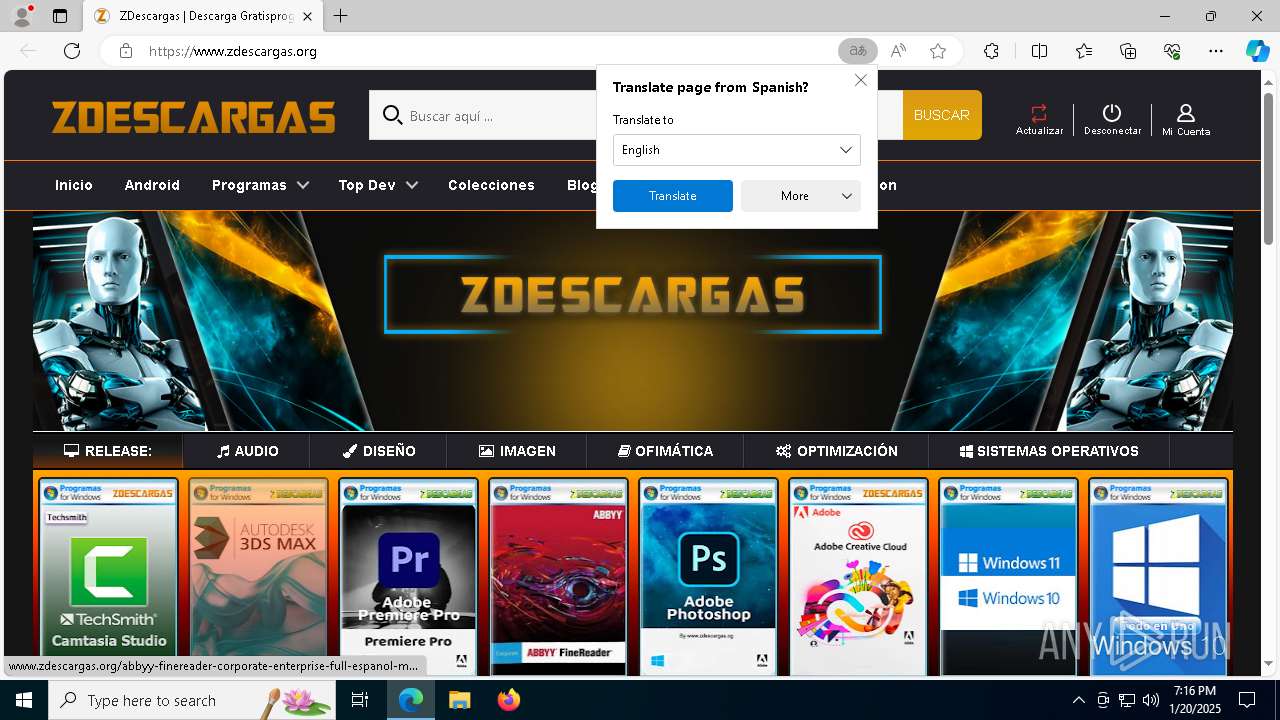The height and width of the screenshot is (720, 1280).
Task: Launch File Explorer from taskbar
Action: [x=459, y=700]
